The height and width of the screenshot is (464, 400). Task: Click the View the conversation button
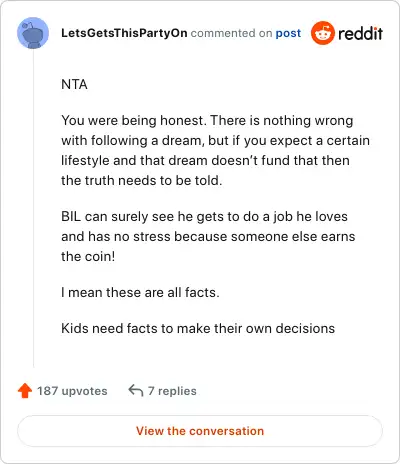[200, 431]
